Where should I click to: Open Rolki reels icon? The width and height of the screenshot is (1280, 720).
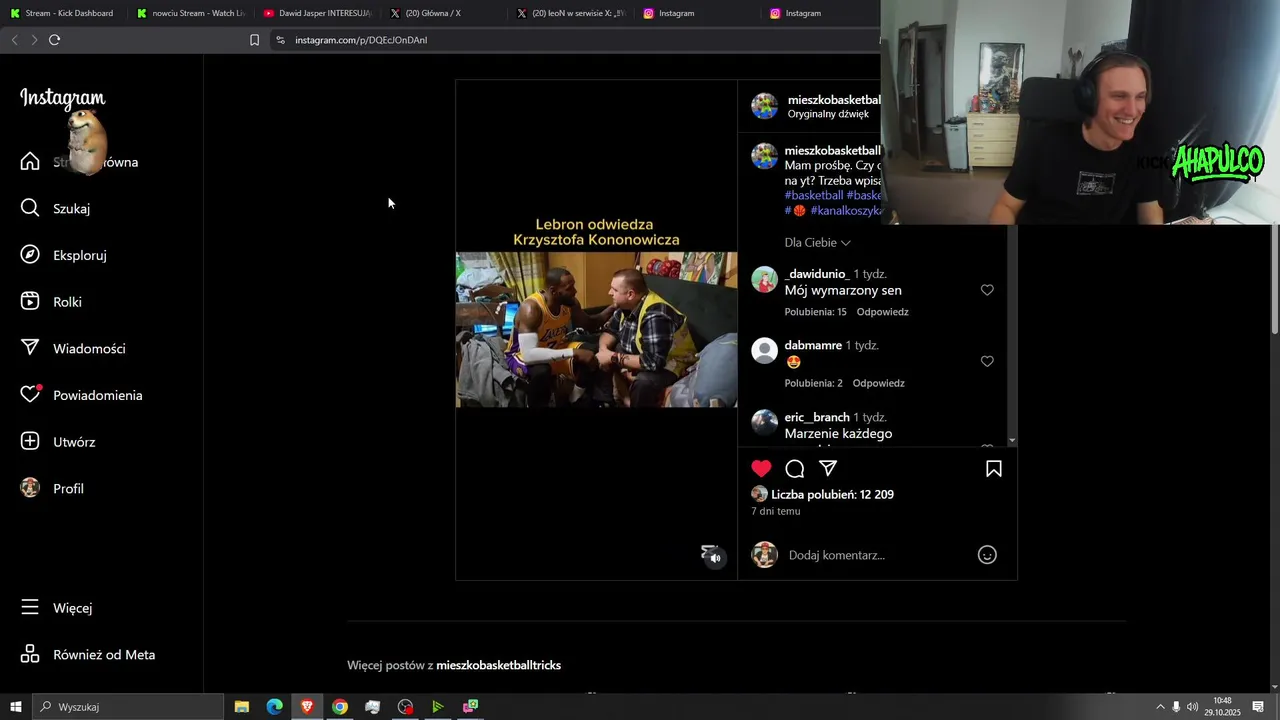tap(30, 301)
